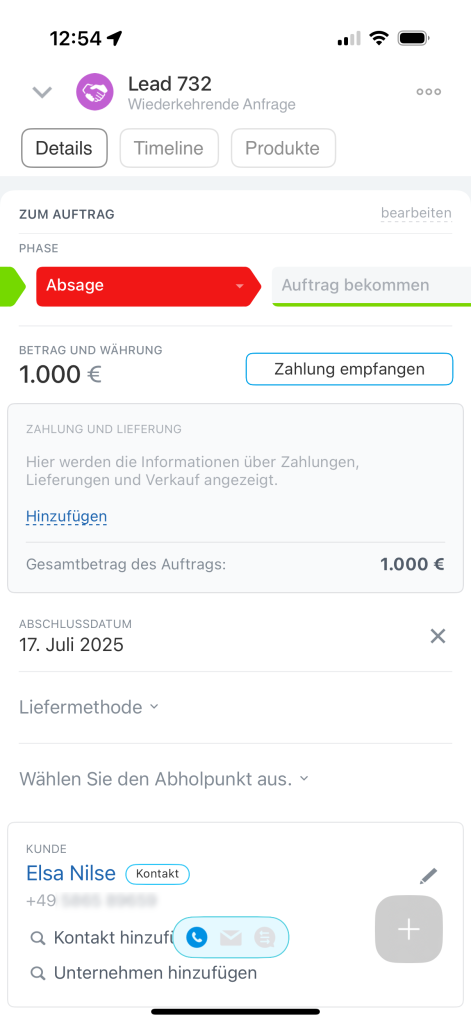The image size is (471, 1024).
Task: Tap the handshake lead icon
Action: (95, 92)
